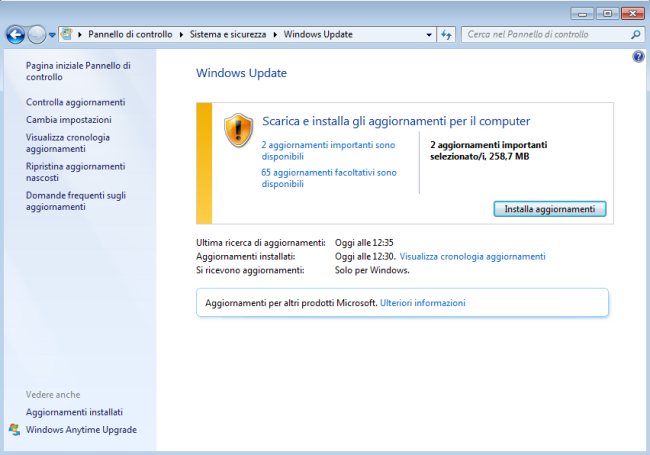Select Pannello di controllo breadcrumb
Image resolution: width=650 pixels, height=455 pixels.
pos(130,34)
